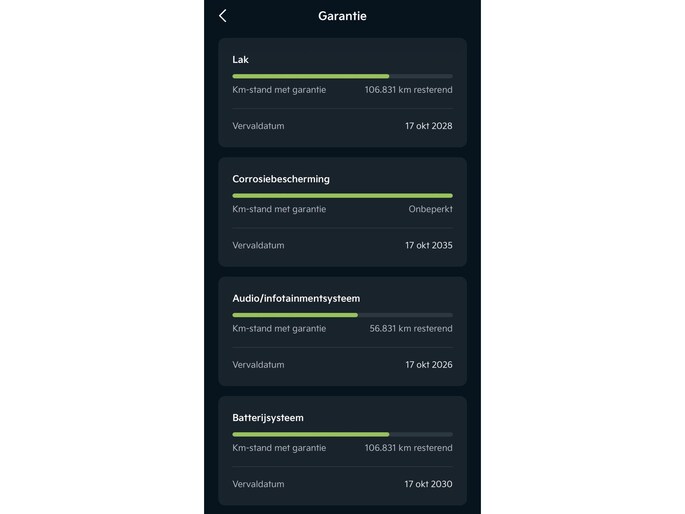Click the 56.831 km resterend value
The image size is (685, 514).
[x=411, y=328]
